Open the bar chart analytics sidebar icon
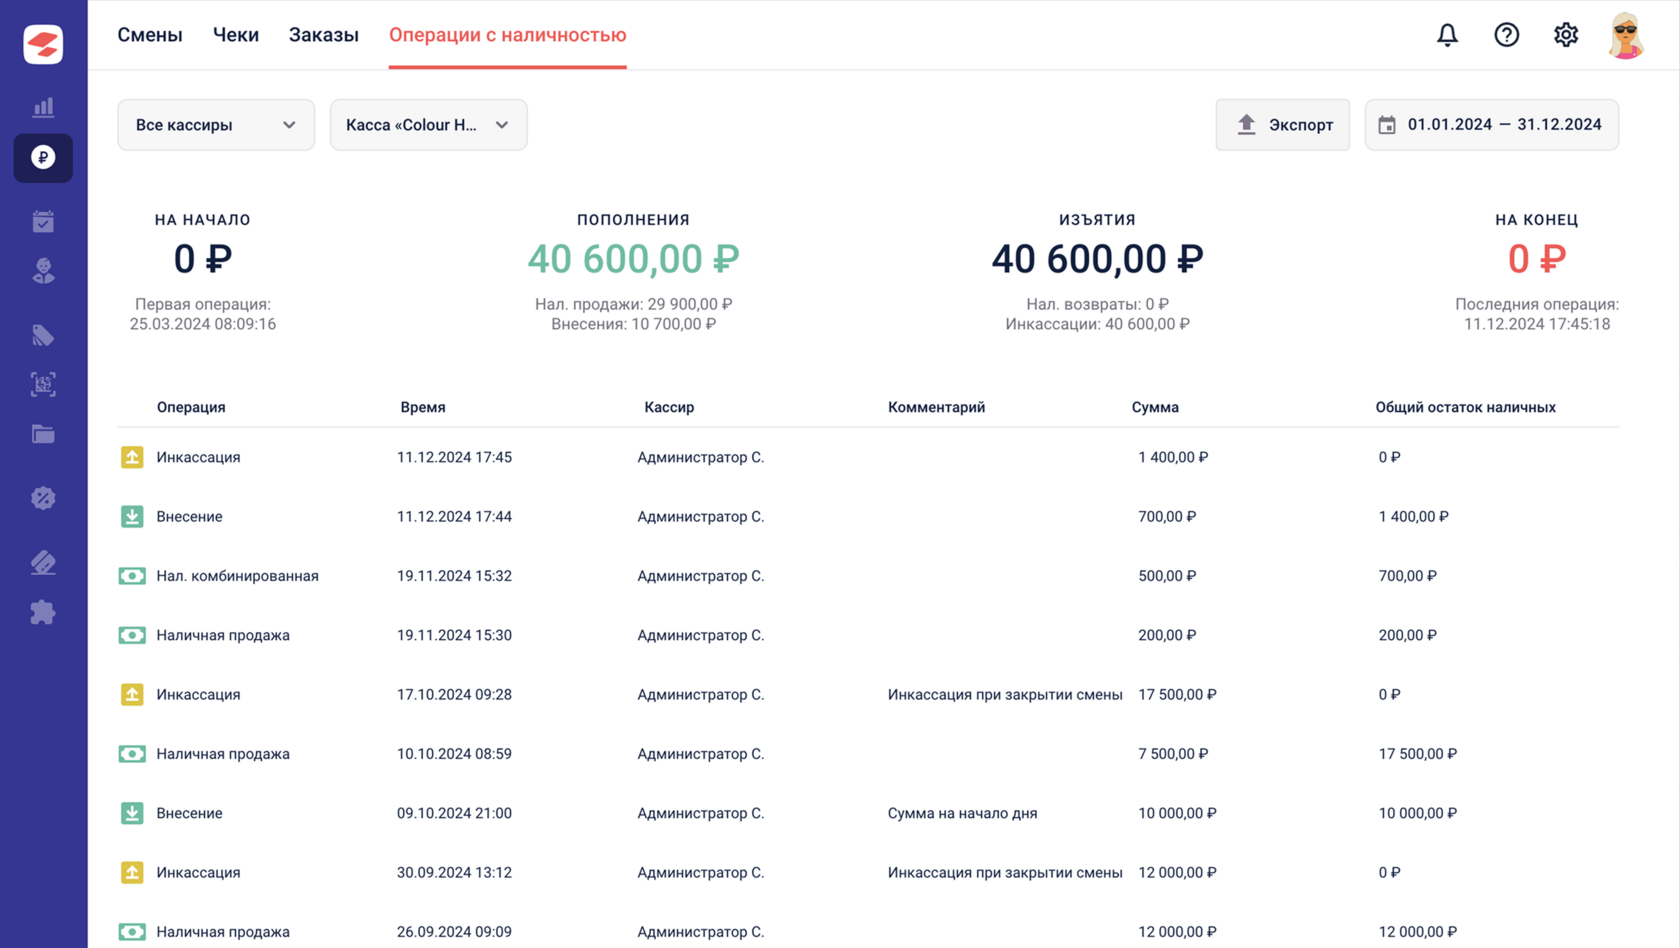Screen dimensions: 1680x948 point(43,107)
